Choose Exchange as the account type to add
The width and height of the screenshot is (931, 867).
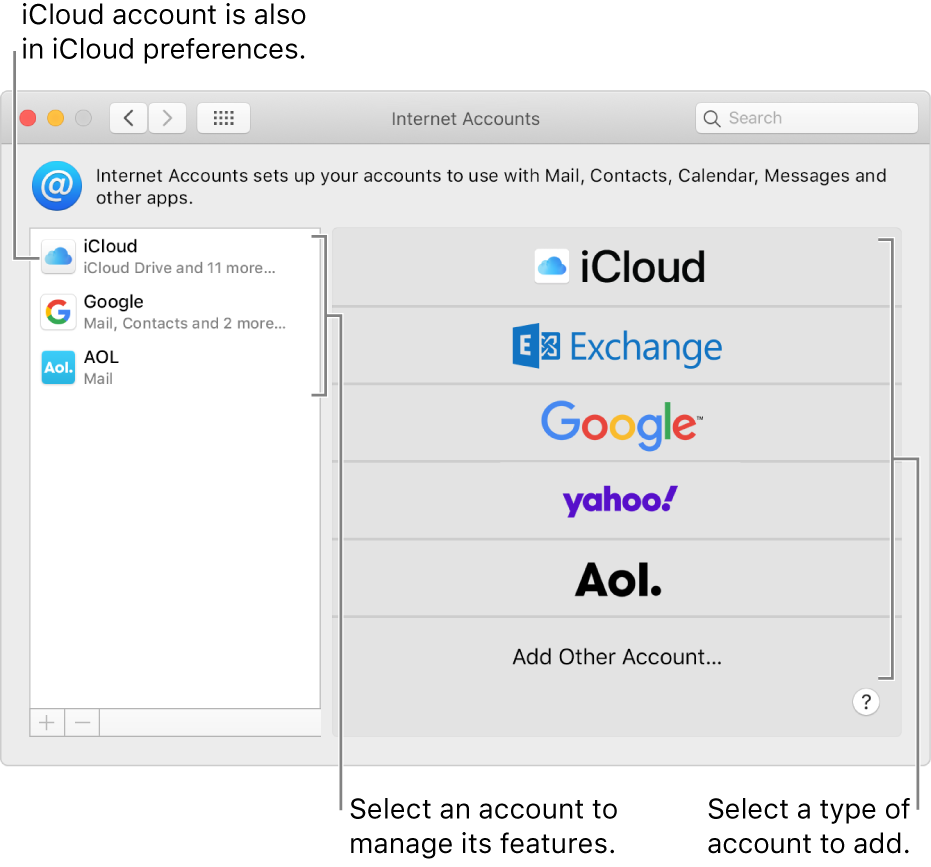pyautogui.click(x=616, y=346)
